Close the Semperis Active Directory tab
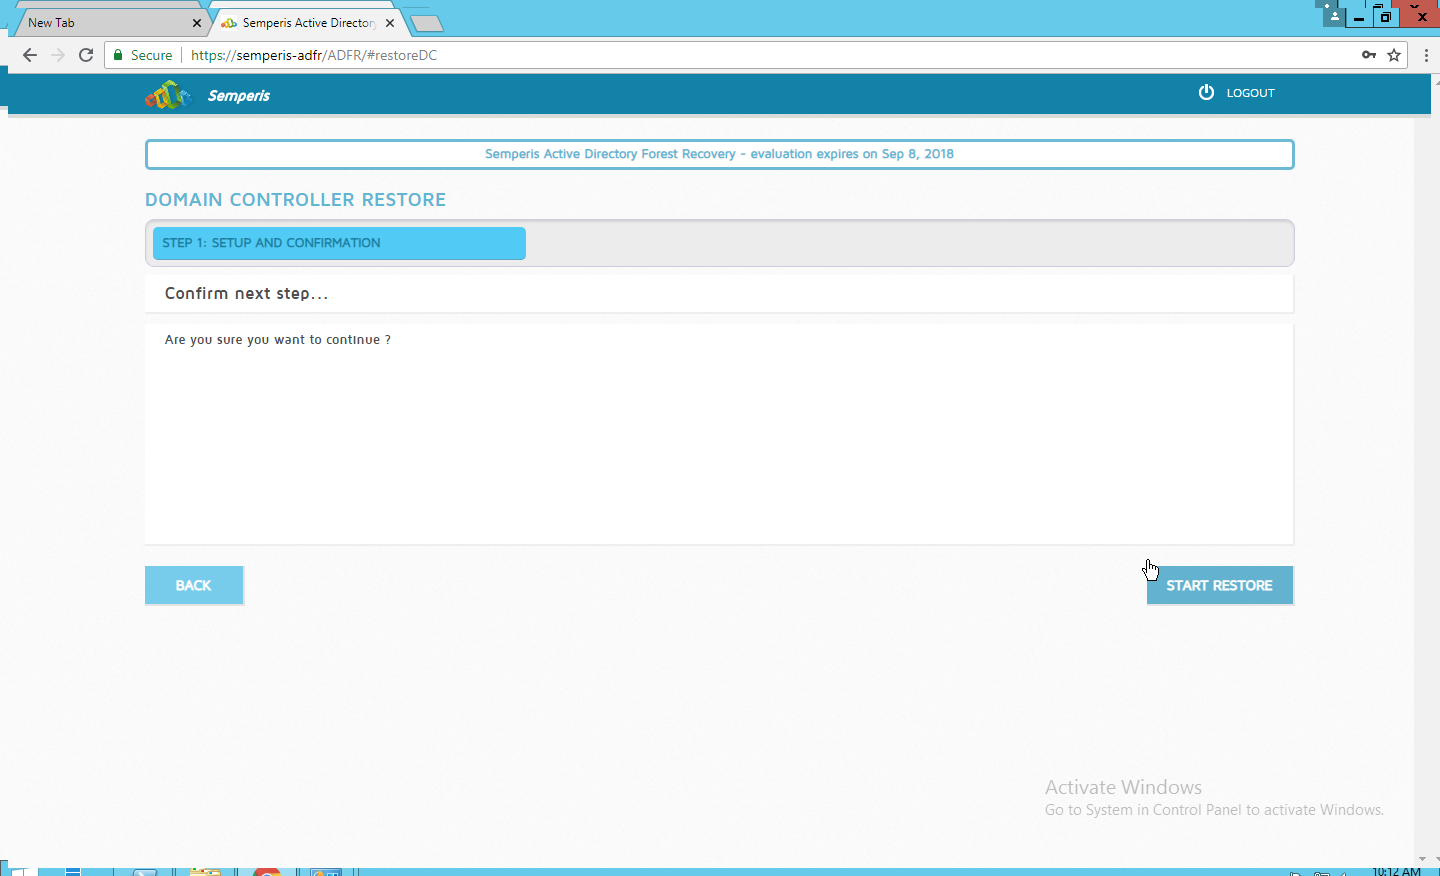1440x876 pixels. [390, 23]
